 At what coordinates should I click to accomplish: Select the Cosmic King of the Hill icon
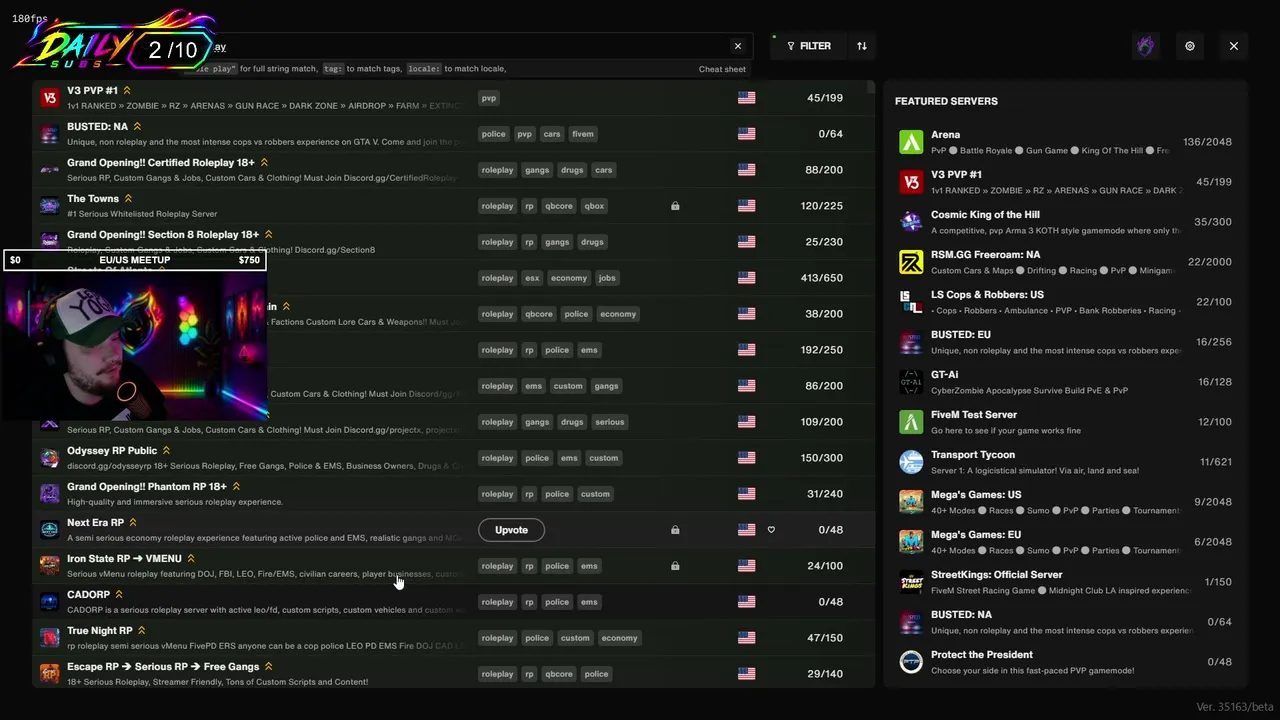[x=911, y=222]
